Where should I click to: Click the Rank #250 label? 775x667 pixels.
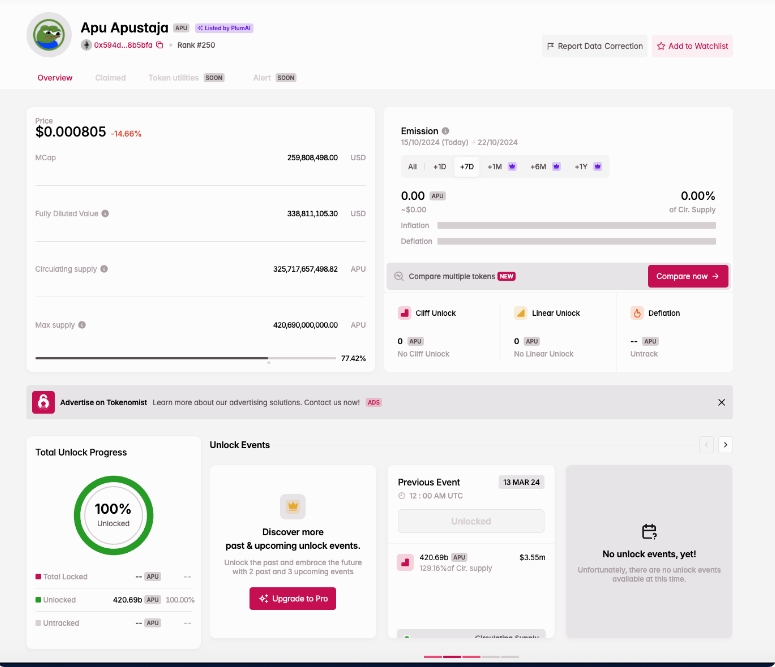click(196, 45)
